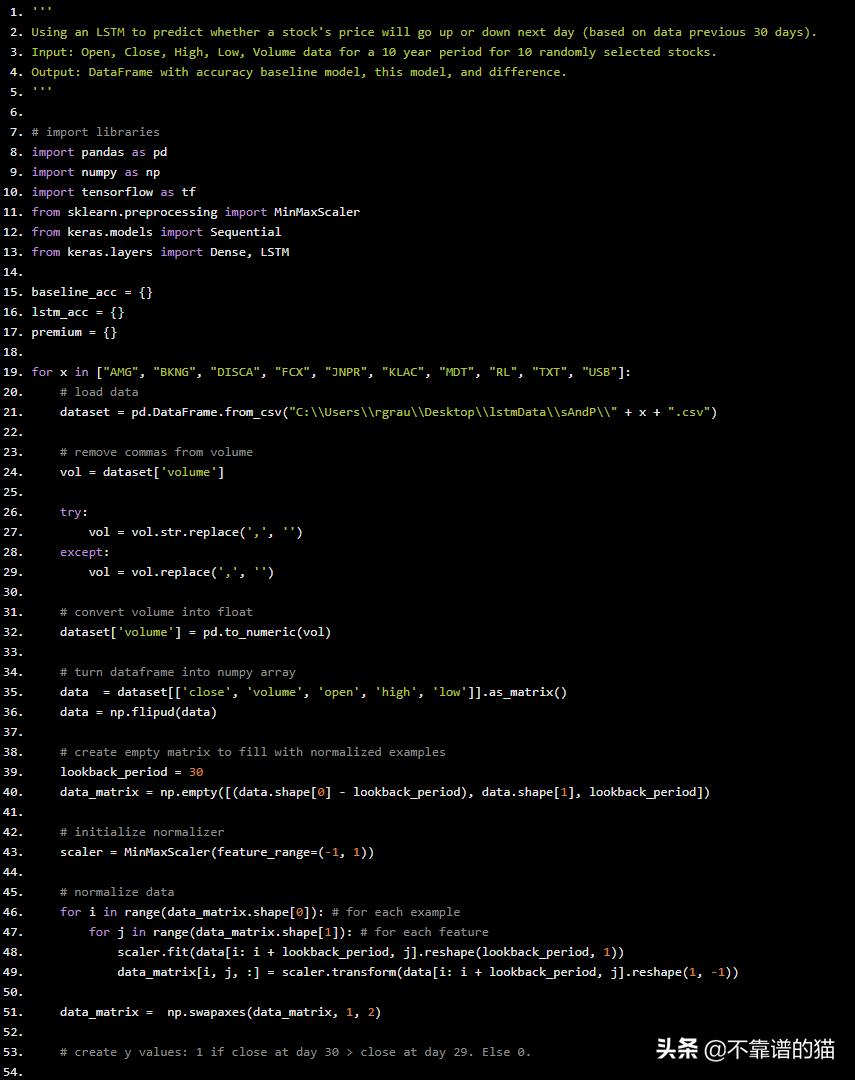Click the 'import numpy as np' line

(96, 172)
